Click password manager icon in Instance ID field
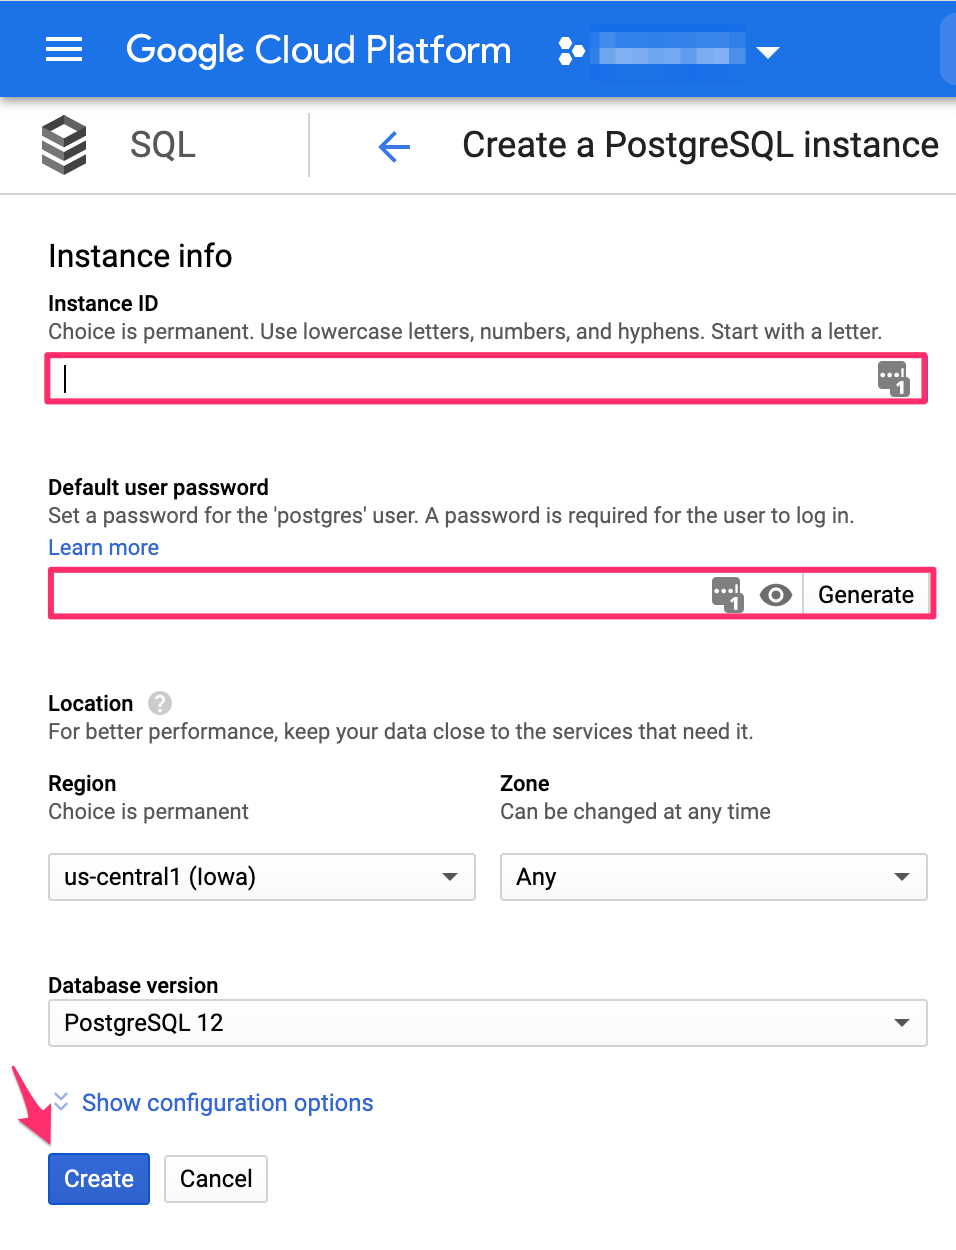The width and height of the screenshot is (956, 1250). point(892,378)
